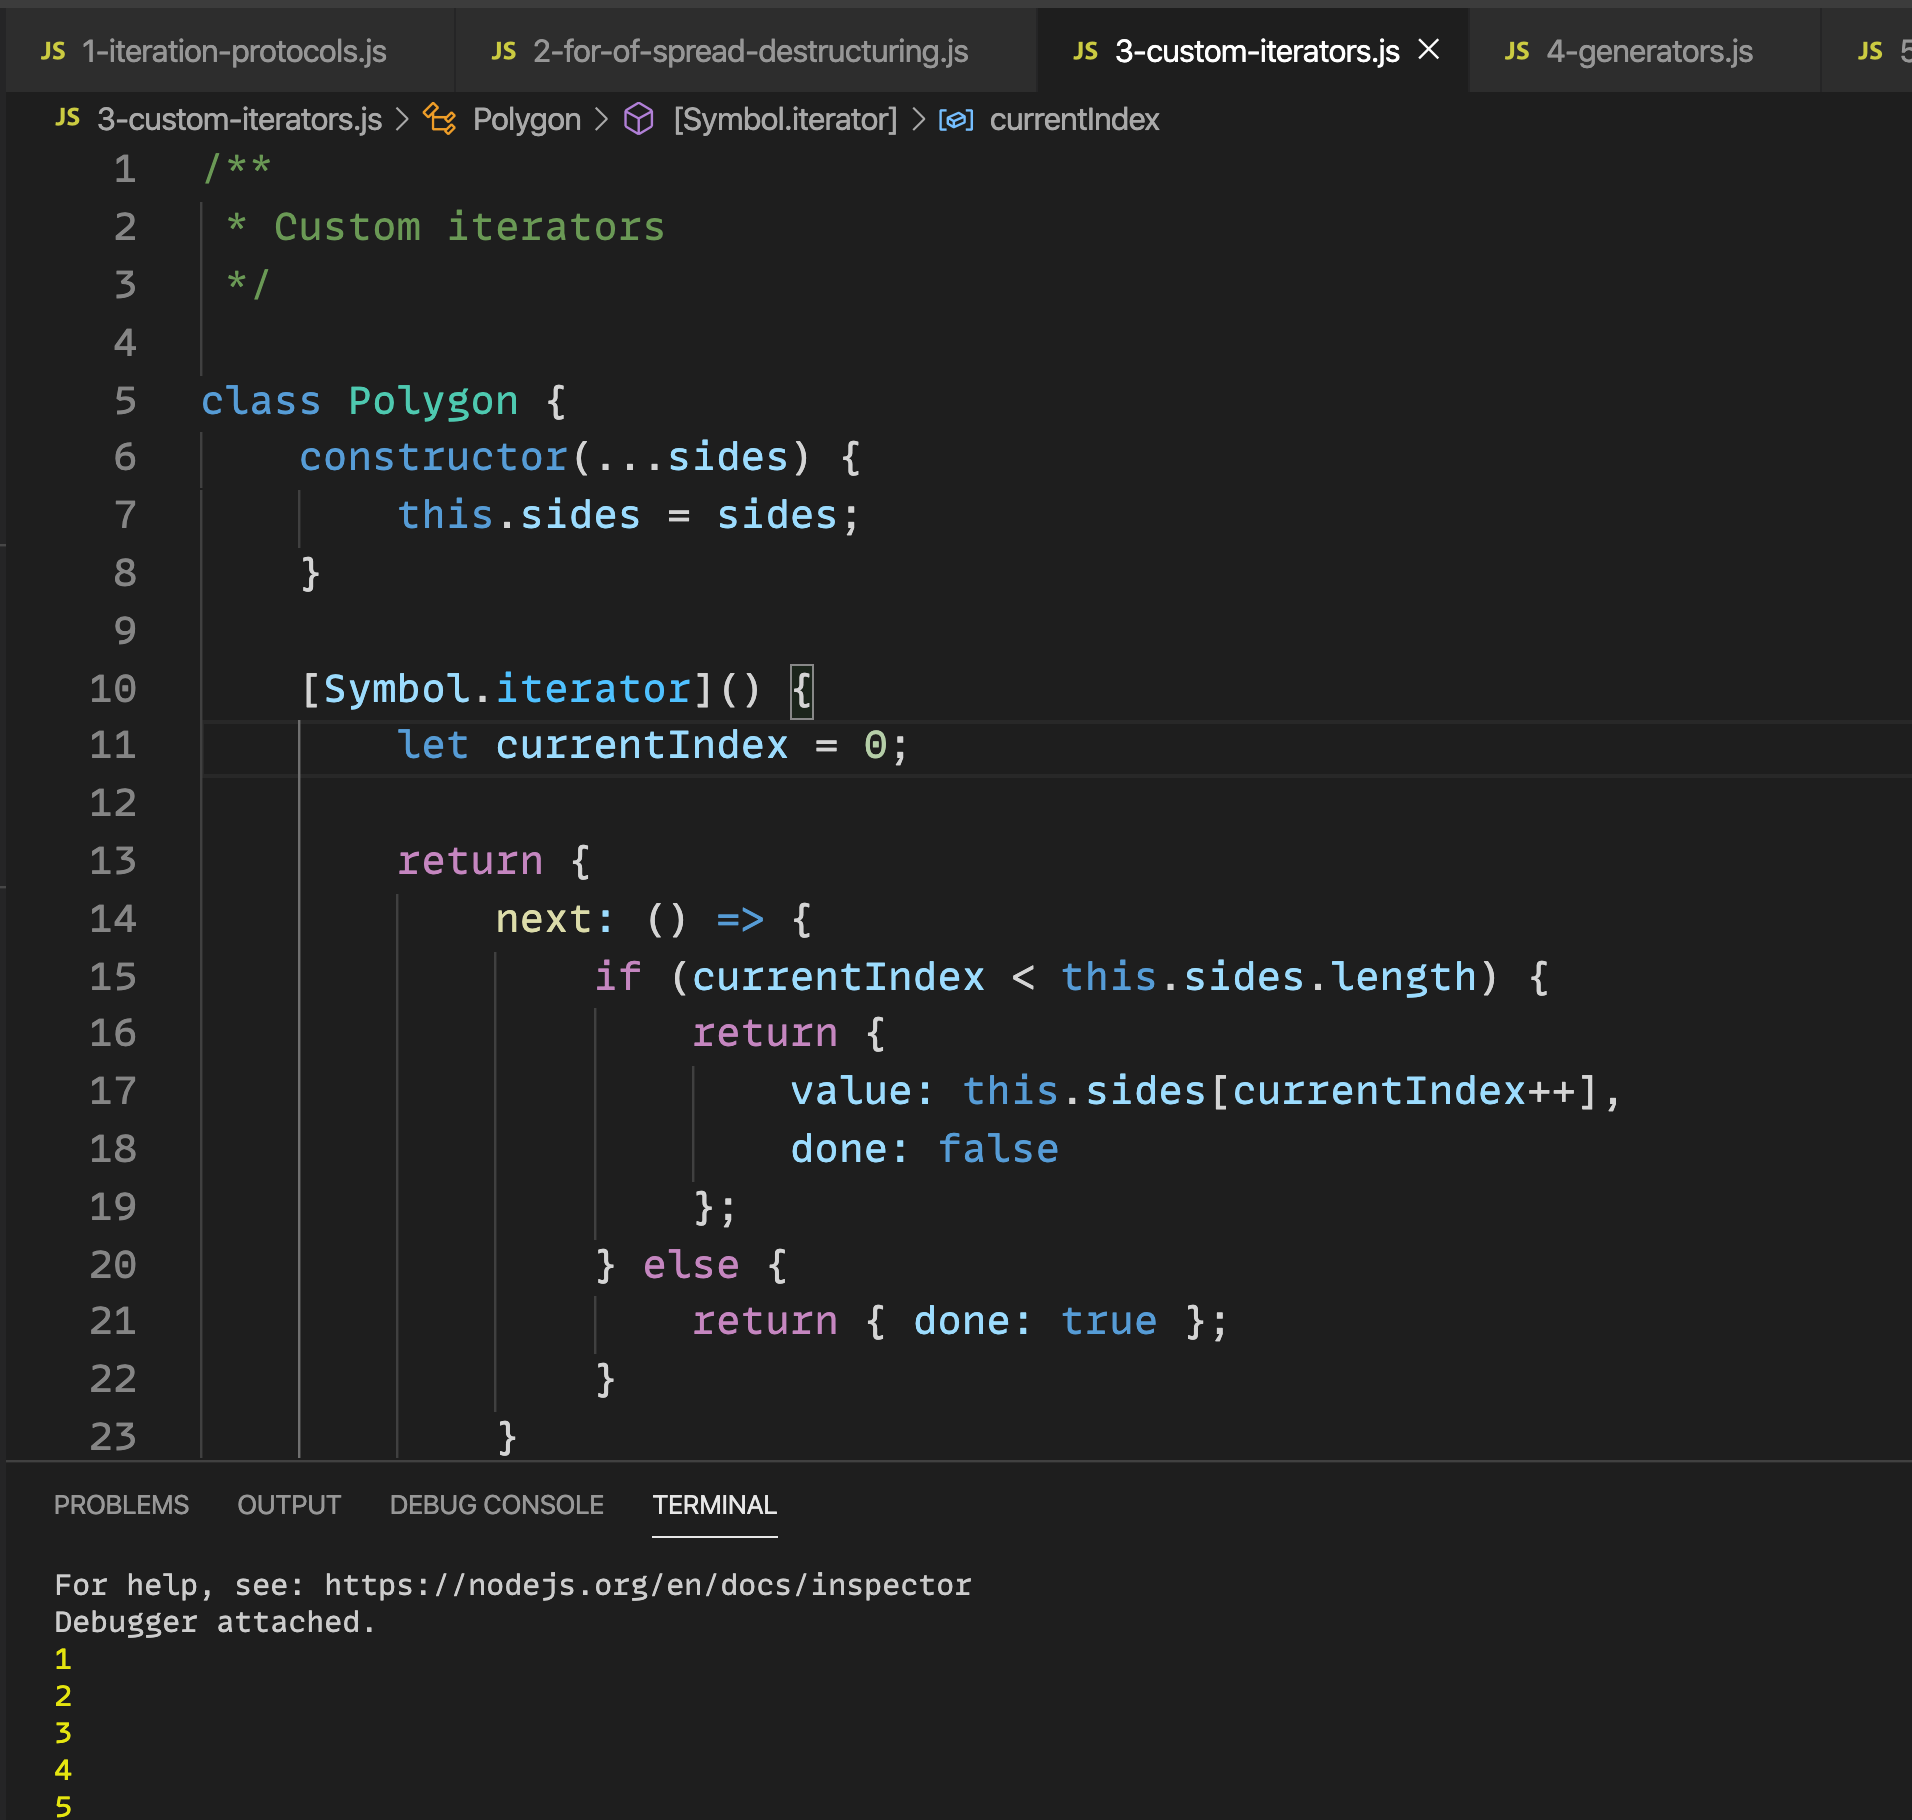The width and height of the screenshot is (1912, 1820).
Task: Click 'length' in the if condition
Action: click(1404, 977)
